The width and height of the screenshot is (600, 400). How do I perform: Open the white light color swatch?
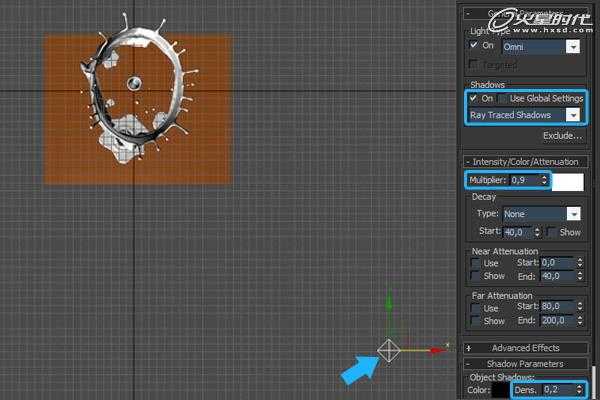pos(567,182)
